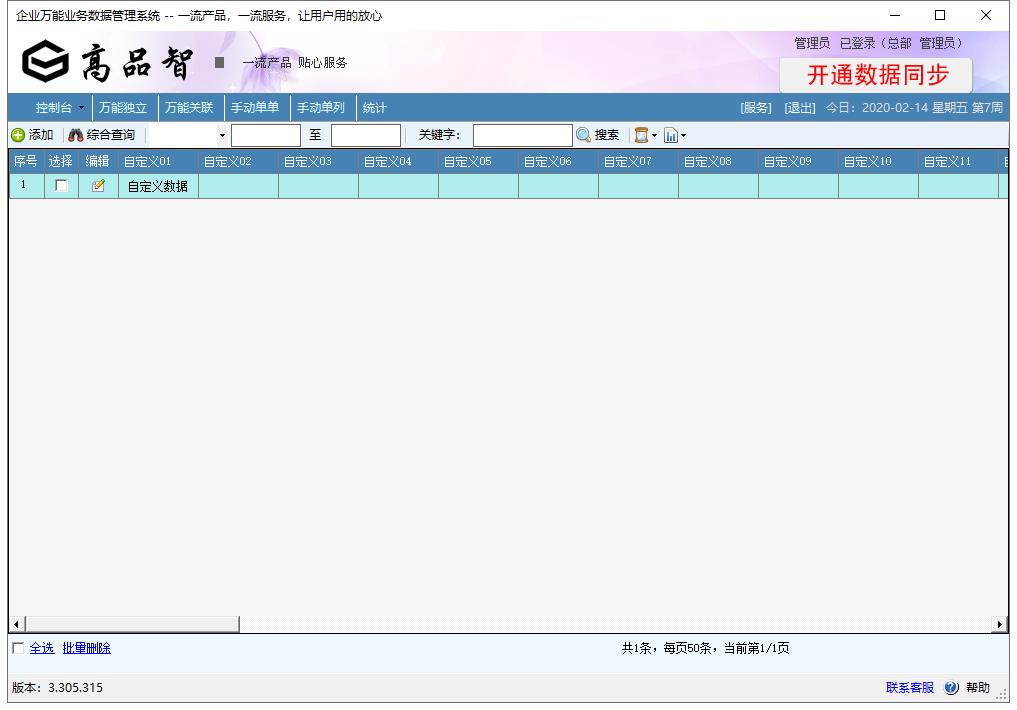Click the 自定义07 column header

(638, 161)
